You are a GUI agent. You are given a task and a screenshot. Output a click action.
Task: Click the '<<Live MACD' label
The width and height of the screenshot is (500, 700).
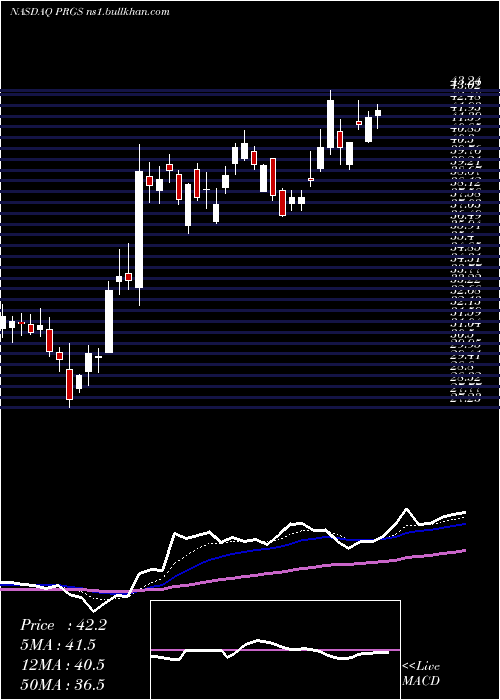(421, 673)
